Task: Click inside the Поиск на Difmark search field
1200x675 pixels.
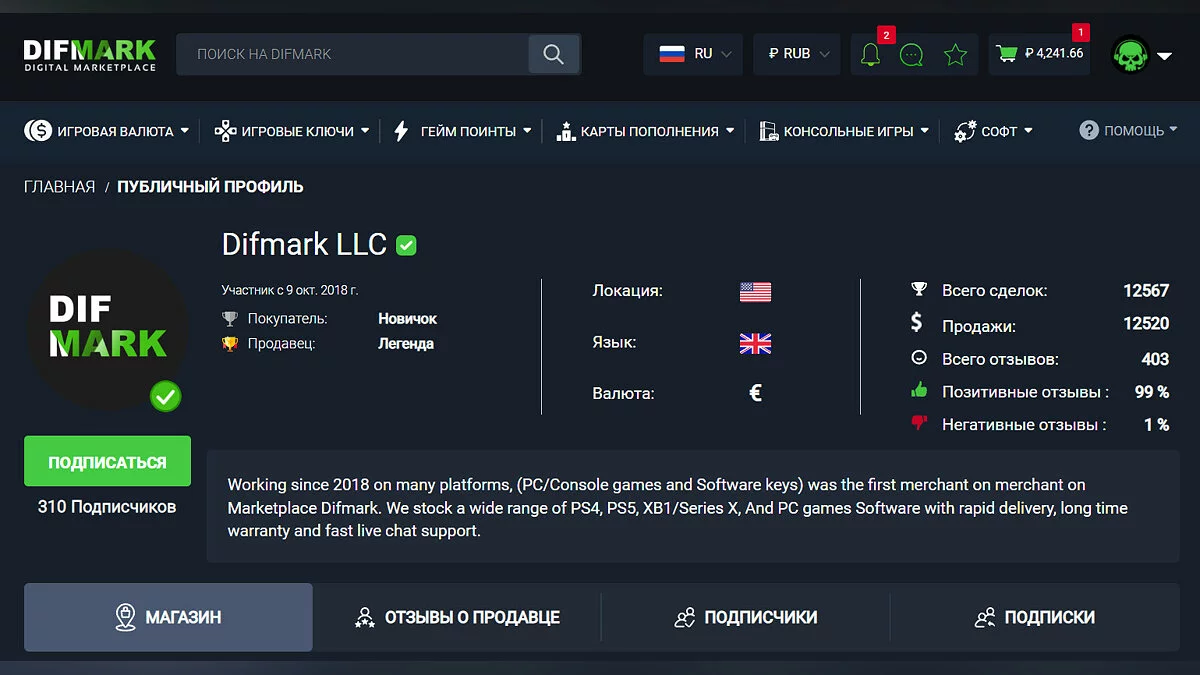Action: click(x=352, y=54)
